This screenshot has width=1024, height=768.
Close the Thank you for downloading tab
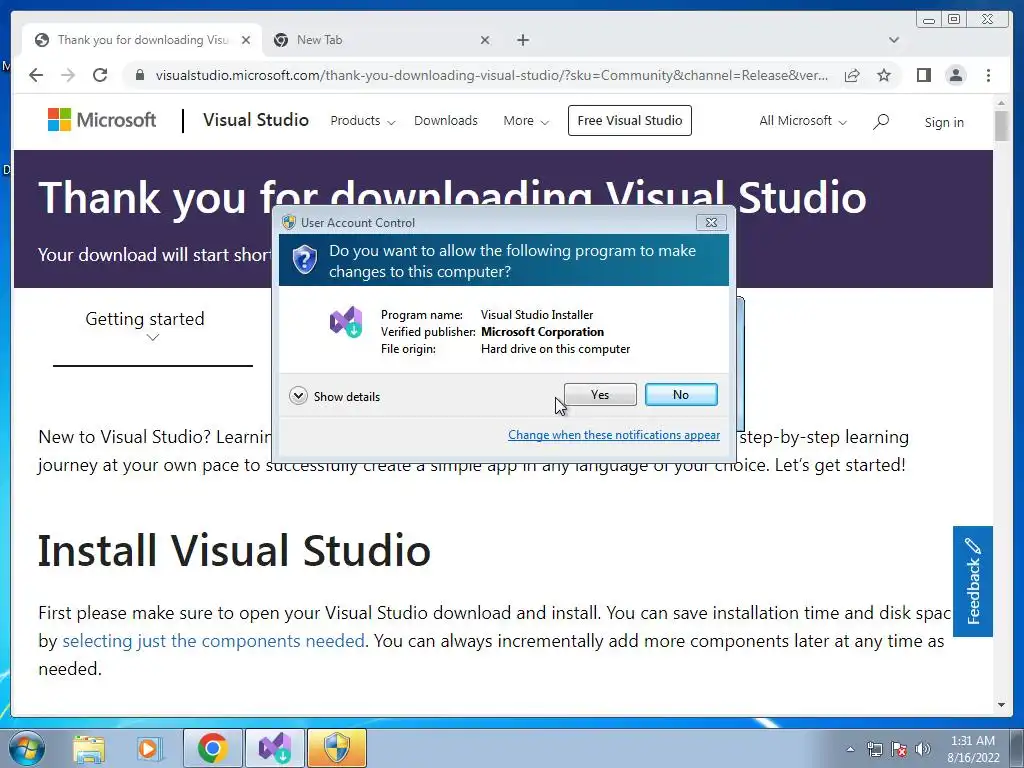[246, 40]
